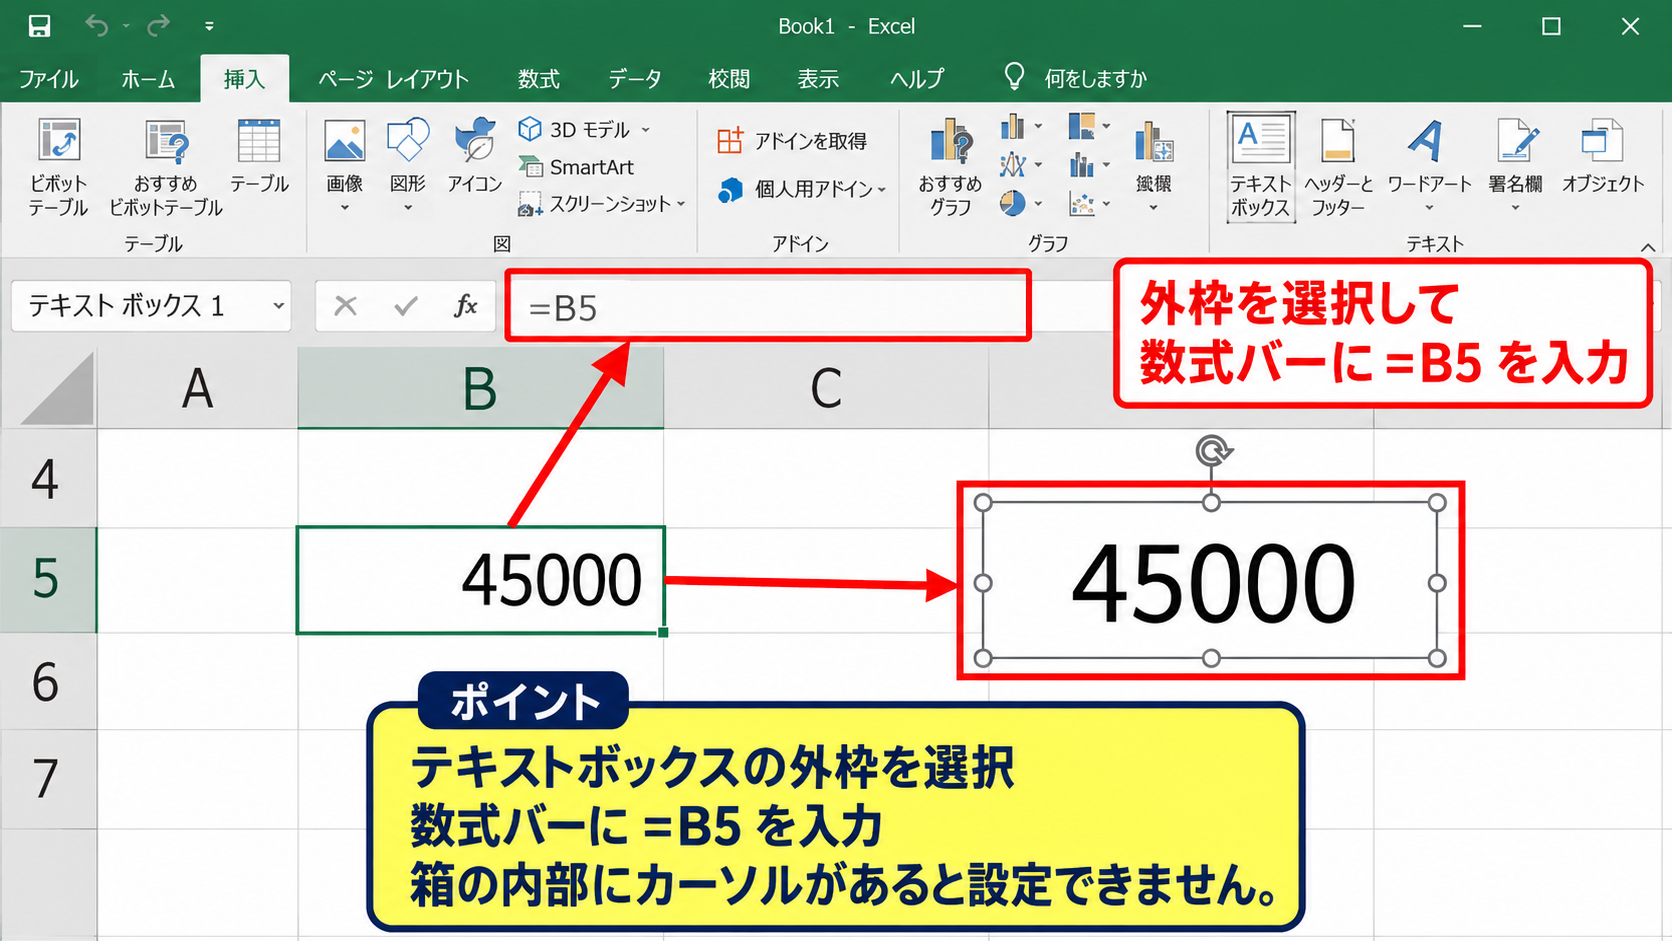Open Recommended Charts (おすすめグラフ)

pyautogui.click(x=950, y=166)
